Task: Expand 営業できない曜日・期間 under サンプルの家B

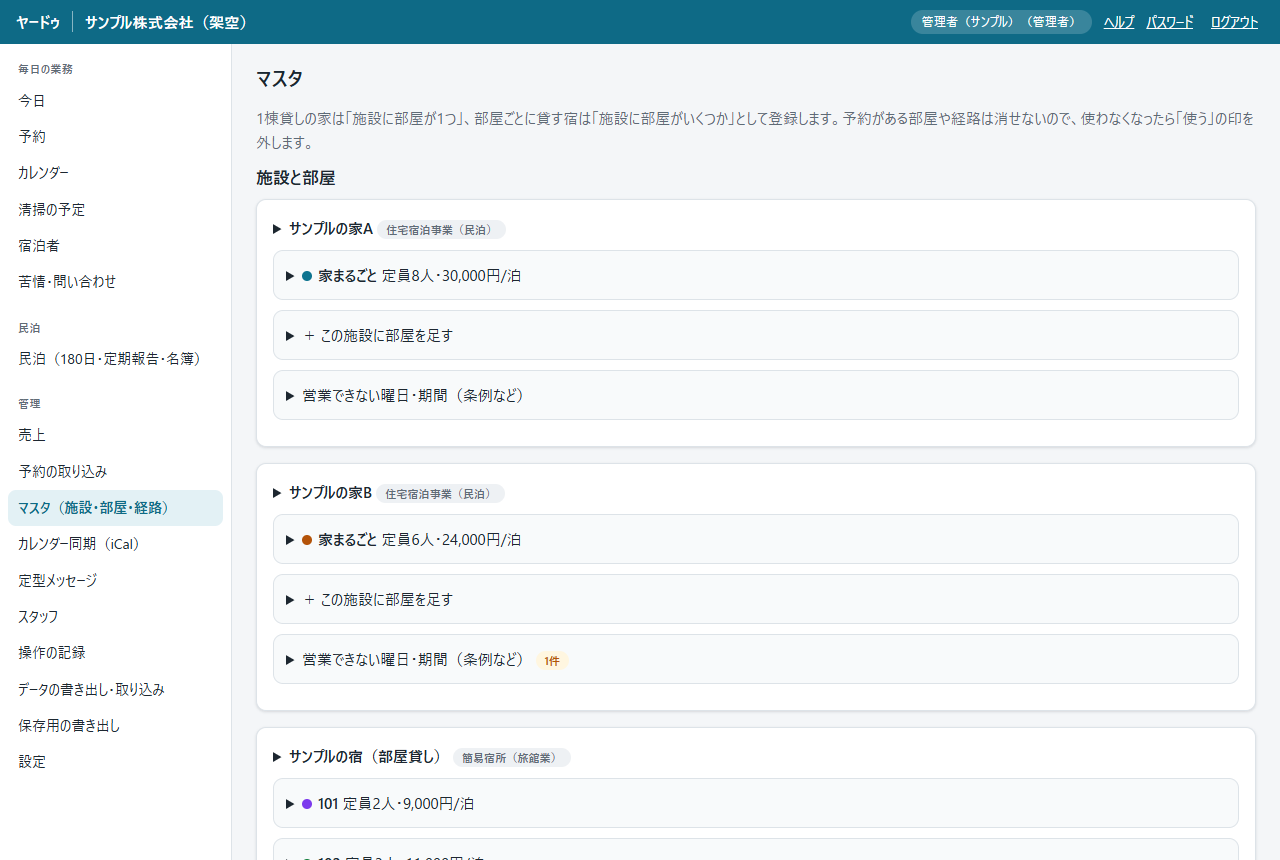Action: (x=756, y=659)
